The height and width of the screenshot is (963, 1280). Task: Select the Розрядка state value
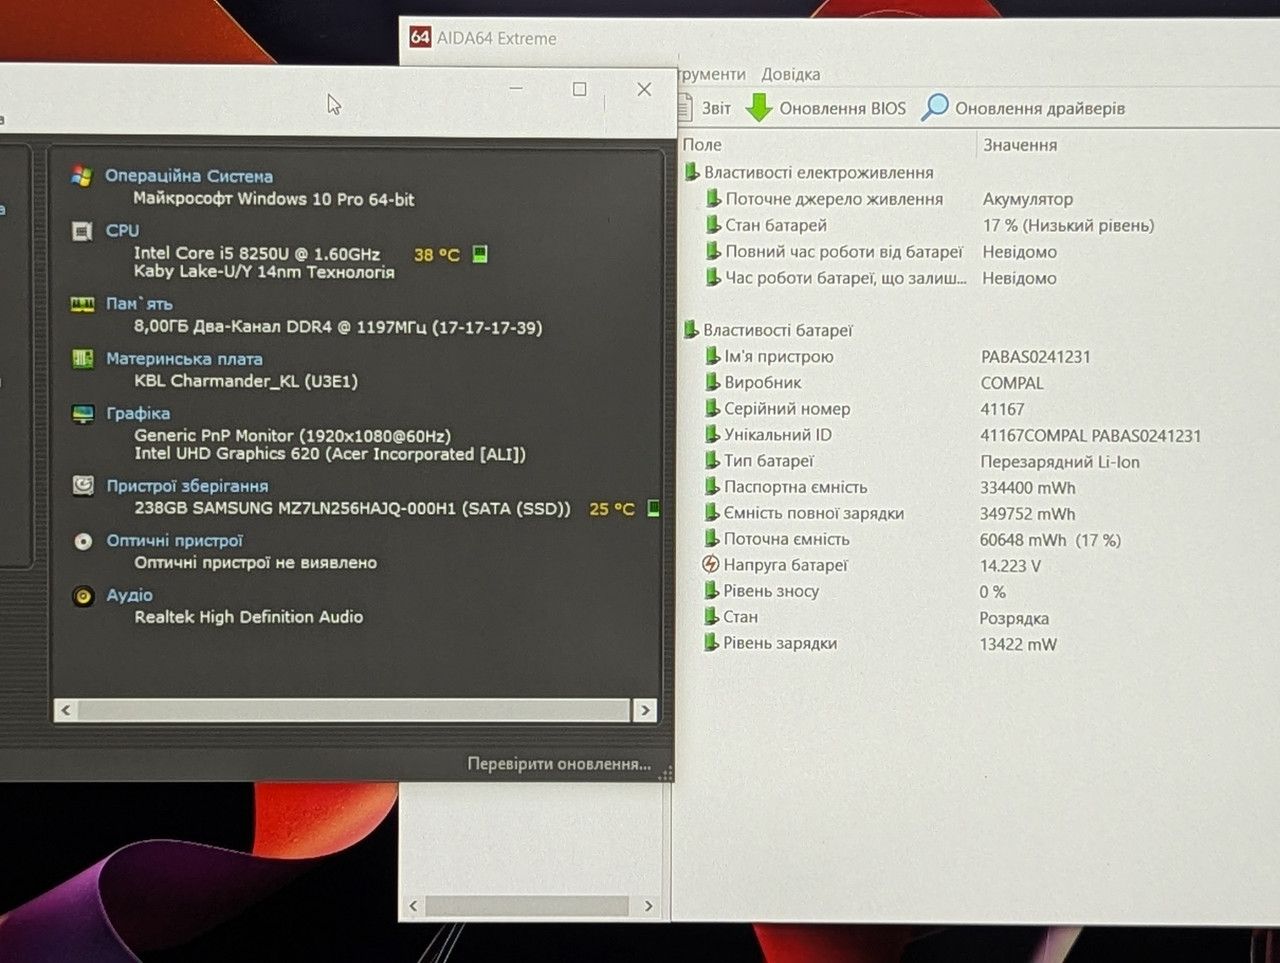[x=1014, y=619]
